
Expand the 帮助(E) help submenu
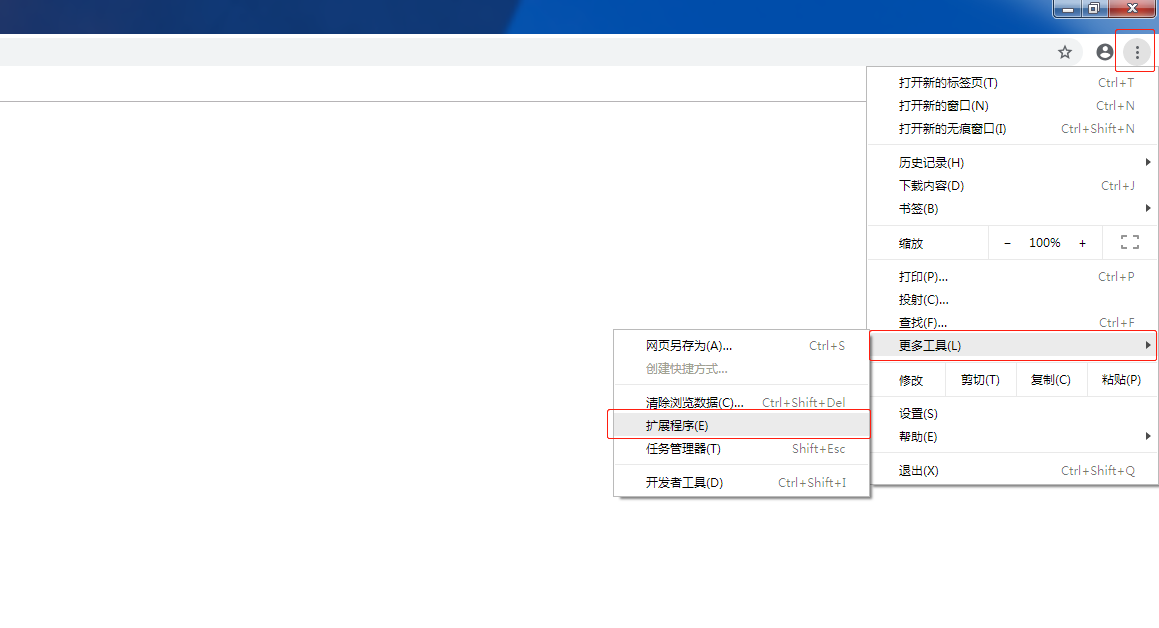[1013, 437]
